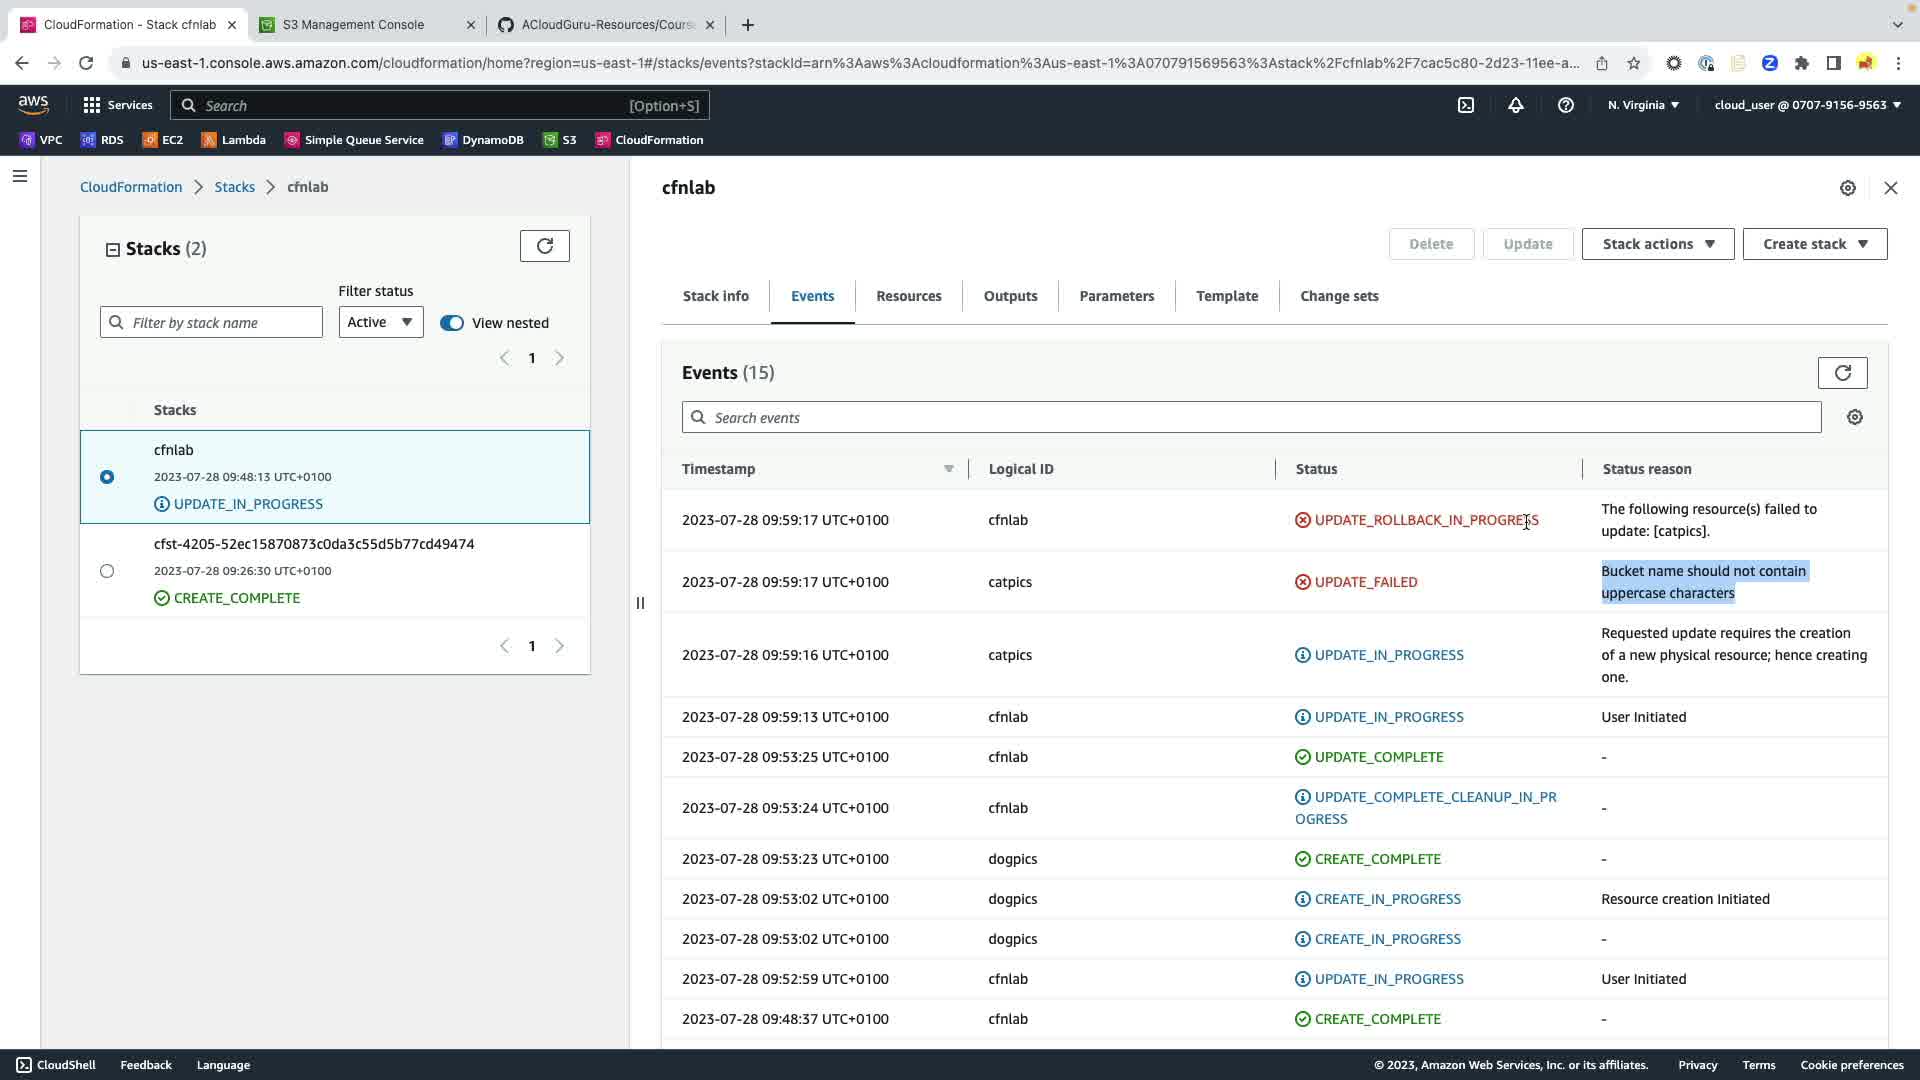Refresh the Events list
Image resolution: width=1920 pixels, height=1080 pixels.
click(1842, 373)
